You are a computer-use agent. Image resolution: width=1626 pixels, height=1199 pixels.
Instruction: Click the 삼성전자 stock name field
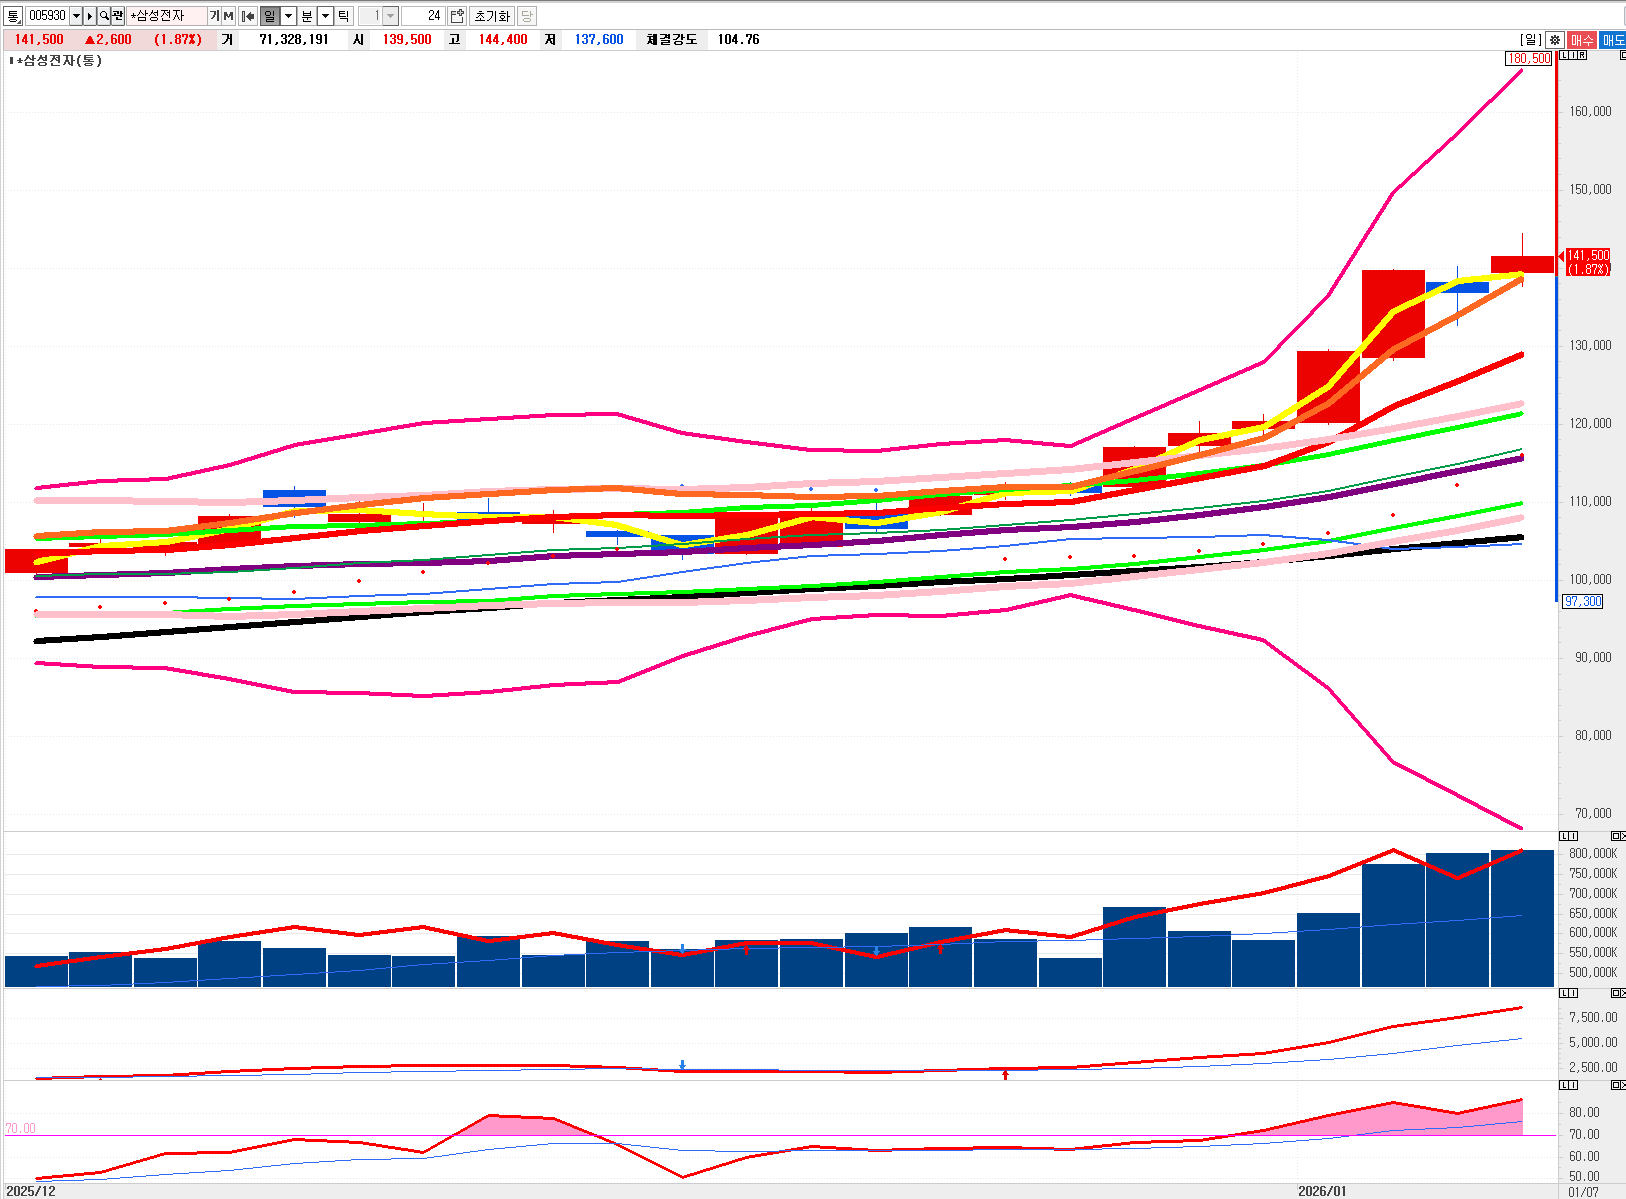click(x=166, y=16)
